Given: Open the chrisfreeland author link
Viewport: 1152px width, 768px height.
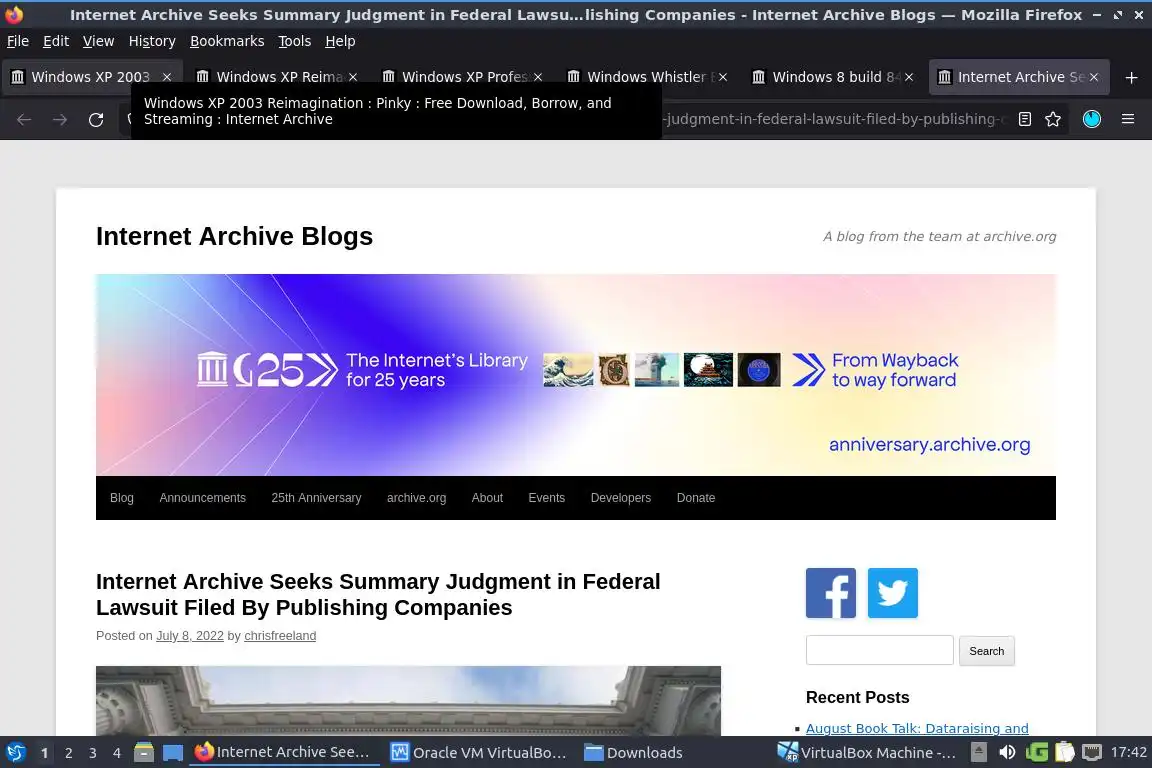Looking at the screenshot, I should [x=280, y=636].
